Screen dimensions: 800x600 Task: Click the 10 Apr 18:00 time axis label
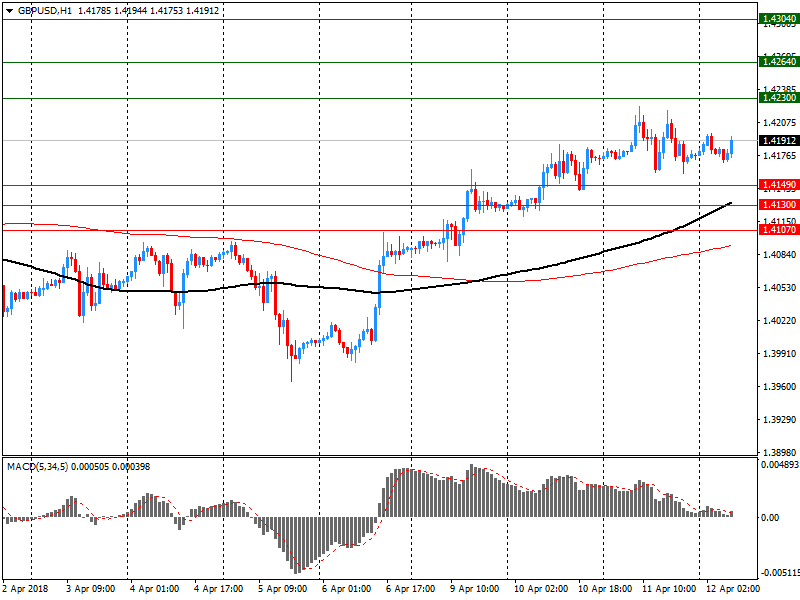coord(605,589)
